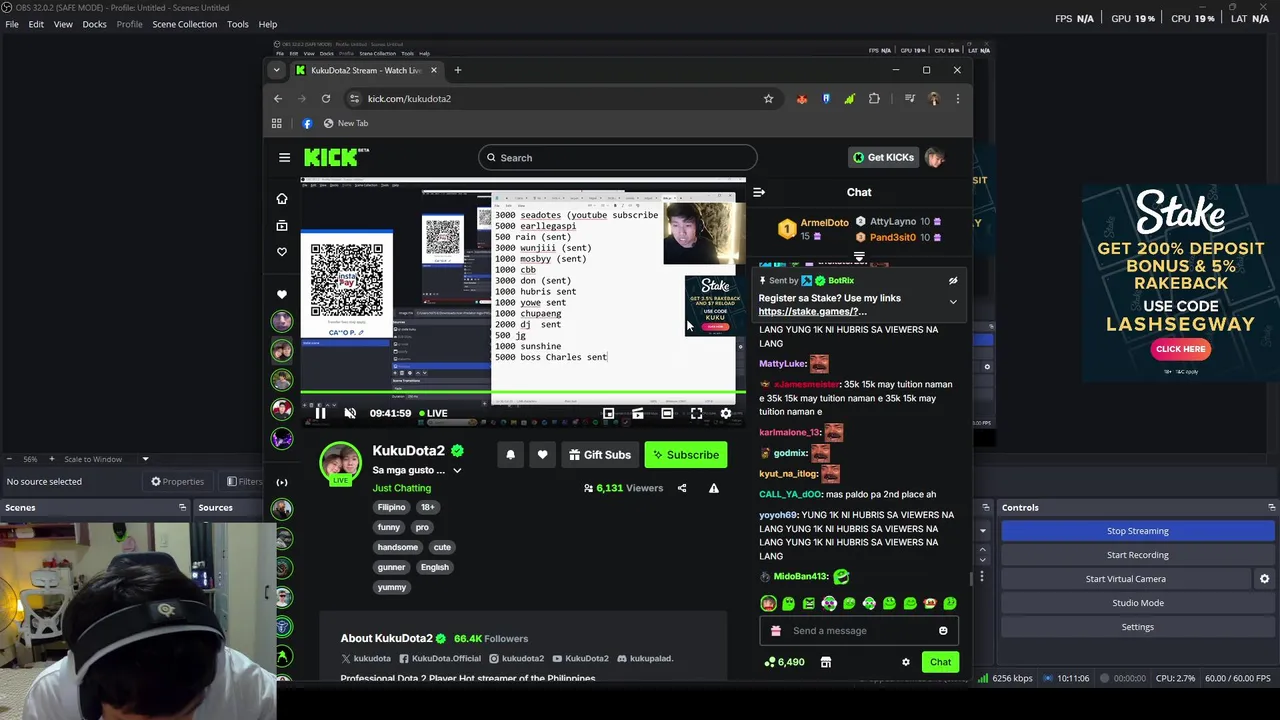
Task: Open Chrome three-dot menu
Action: 957,98
